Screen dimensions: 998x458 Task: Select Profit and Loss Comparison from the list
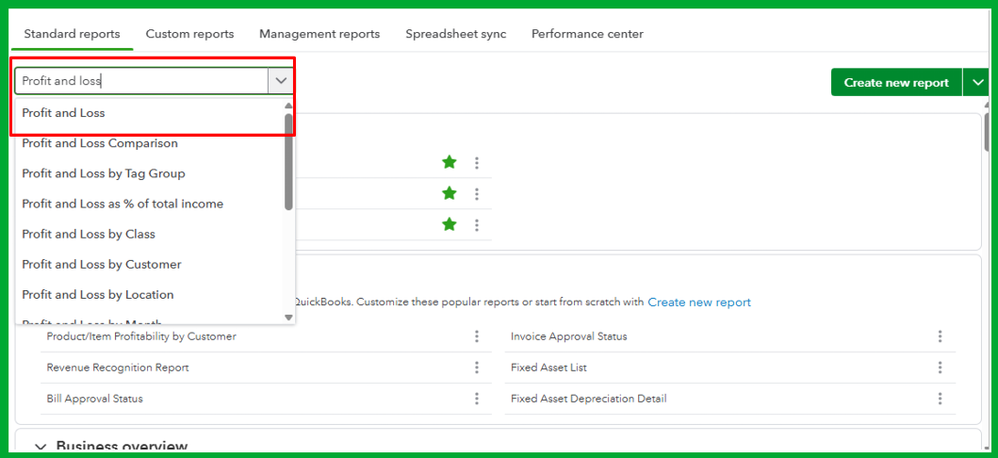pyautogui.click(x=100, y=144)
